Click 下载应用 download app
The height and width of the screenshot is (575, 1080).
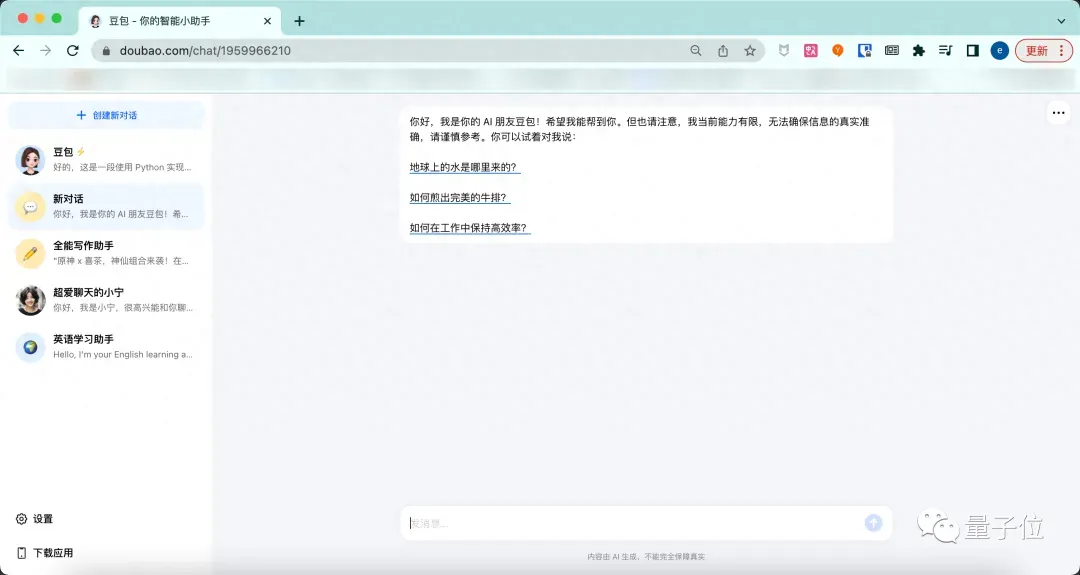click(44, 553)
